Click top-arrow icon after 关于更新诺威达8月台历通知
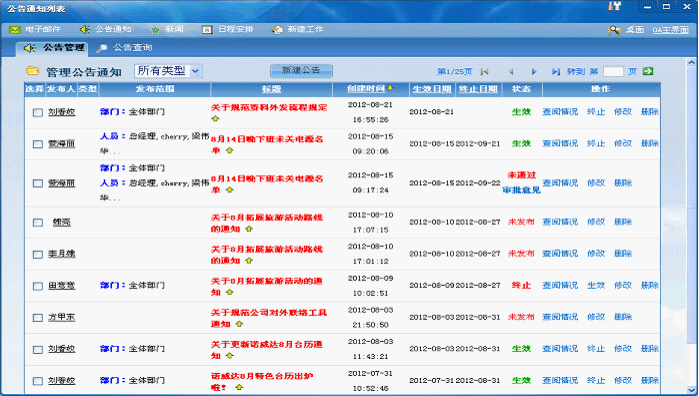The image size is (699, 396). pyautogui.click(x=229, y=355)
